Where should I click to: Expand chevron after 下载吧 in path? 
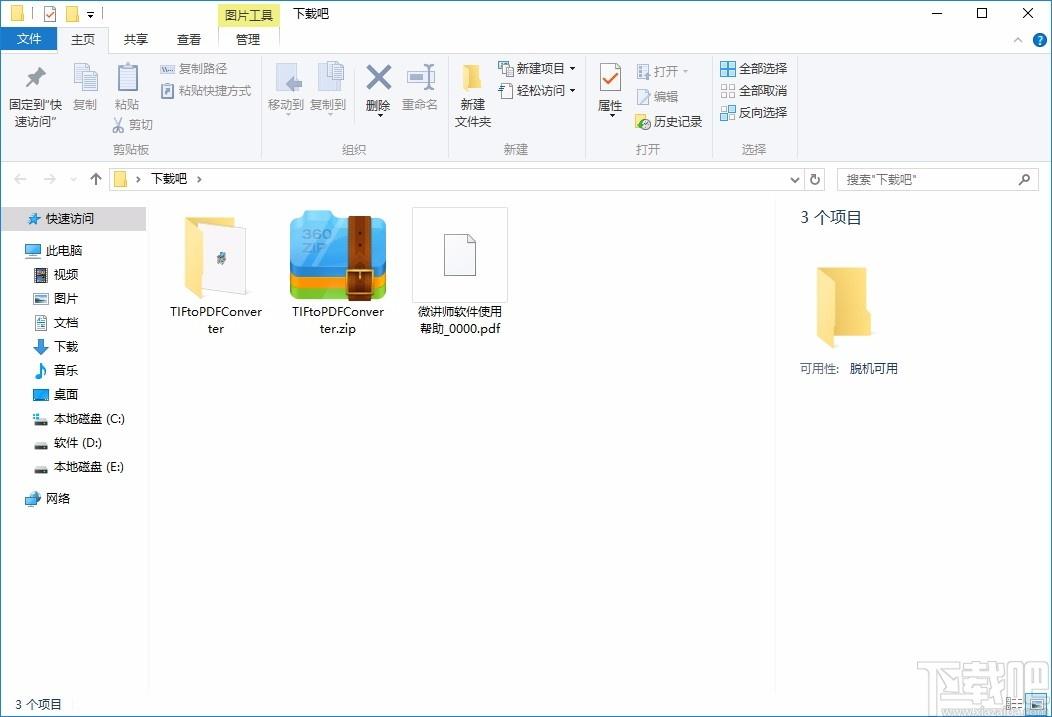click(x=199, y=179)
